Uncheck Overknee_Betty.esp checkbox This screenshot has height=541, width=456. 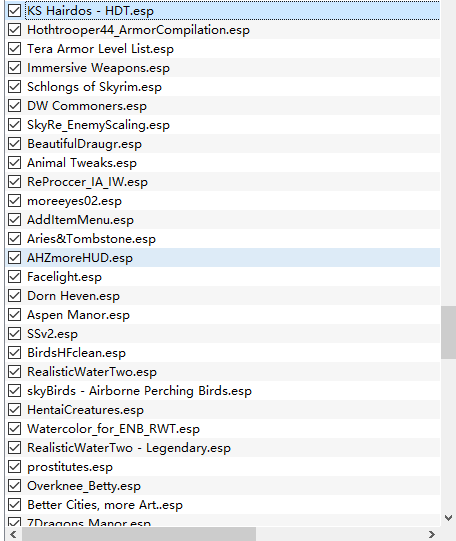14,485
